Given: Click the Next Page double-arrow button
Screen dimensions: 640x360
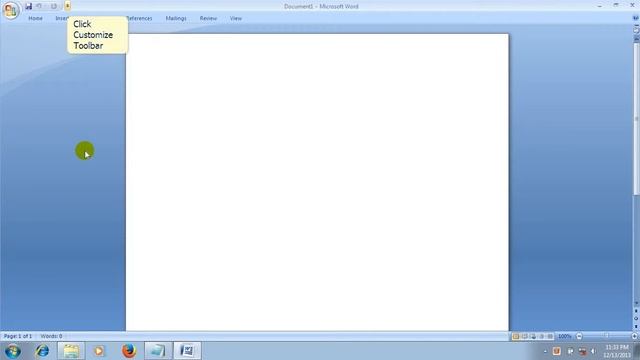Looking at the screenshot, I should pyautogui.click(x=636, y=326).
